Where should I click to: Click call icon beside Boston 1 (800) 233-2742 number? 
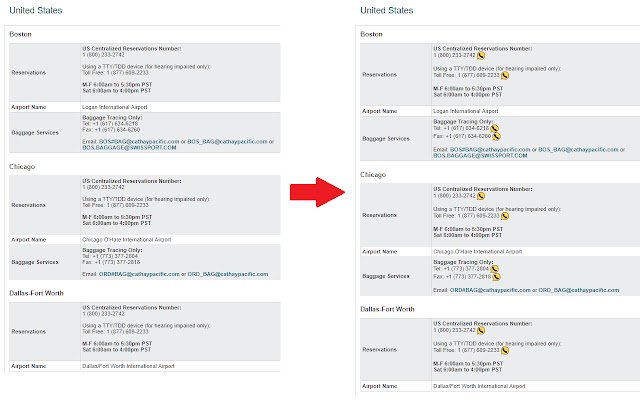pos(481,56)
